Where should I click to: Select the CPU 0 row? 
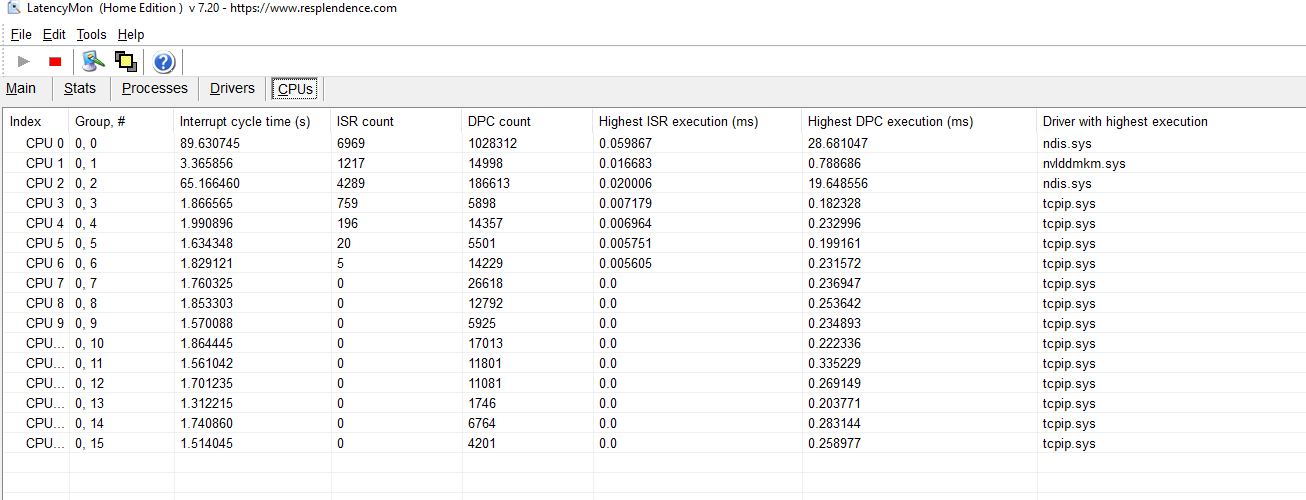pyautogui.click(x=653, y=143)
